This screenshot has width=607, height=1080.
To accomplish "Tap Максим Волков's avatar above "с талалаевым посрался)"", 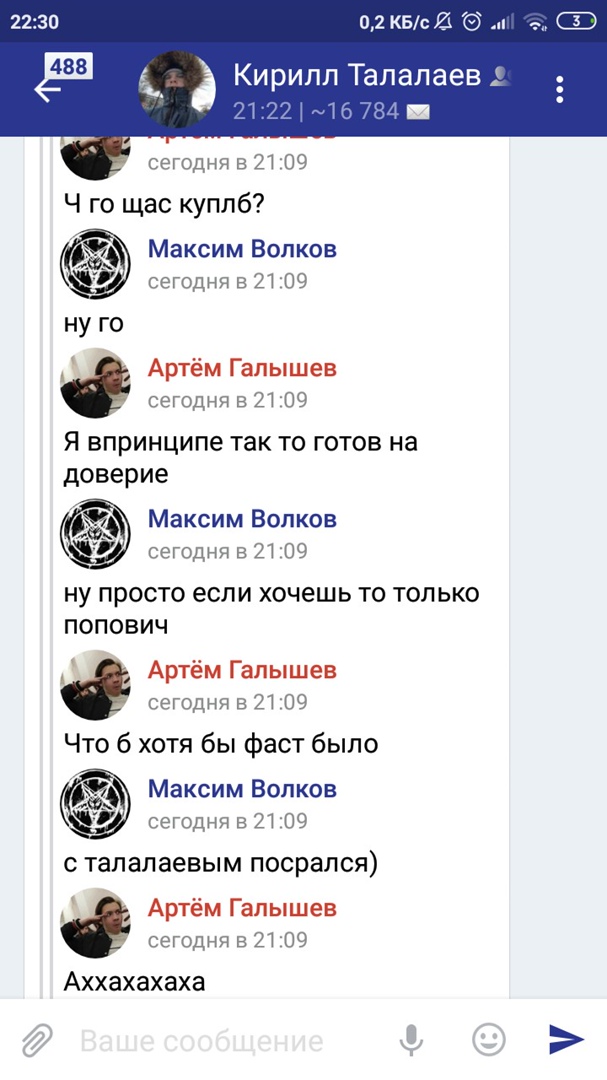I will [x=95, y=804].
